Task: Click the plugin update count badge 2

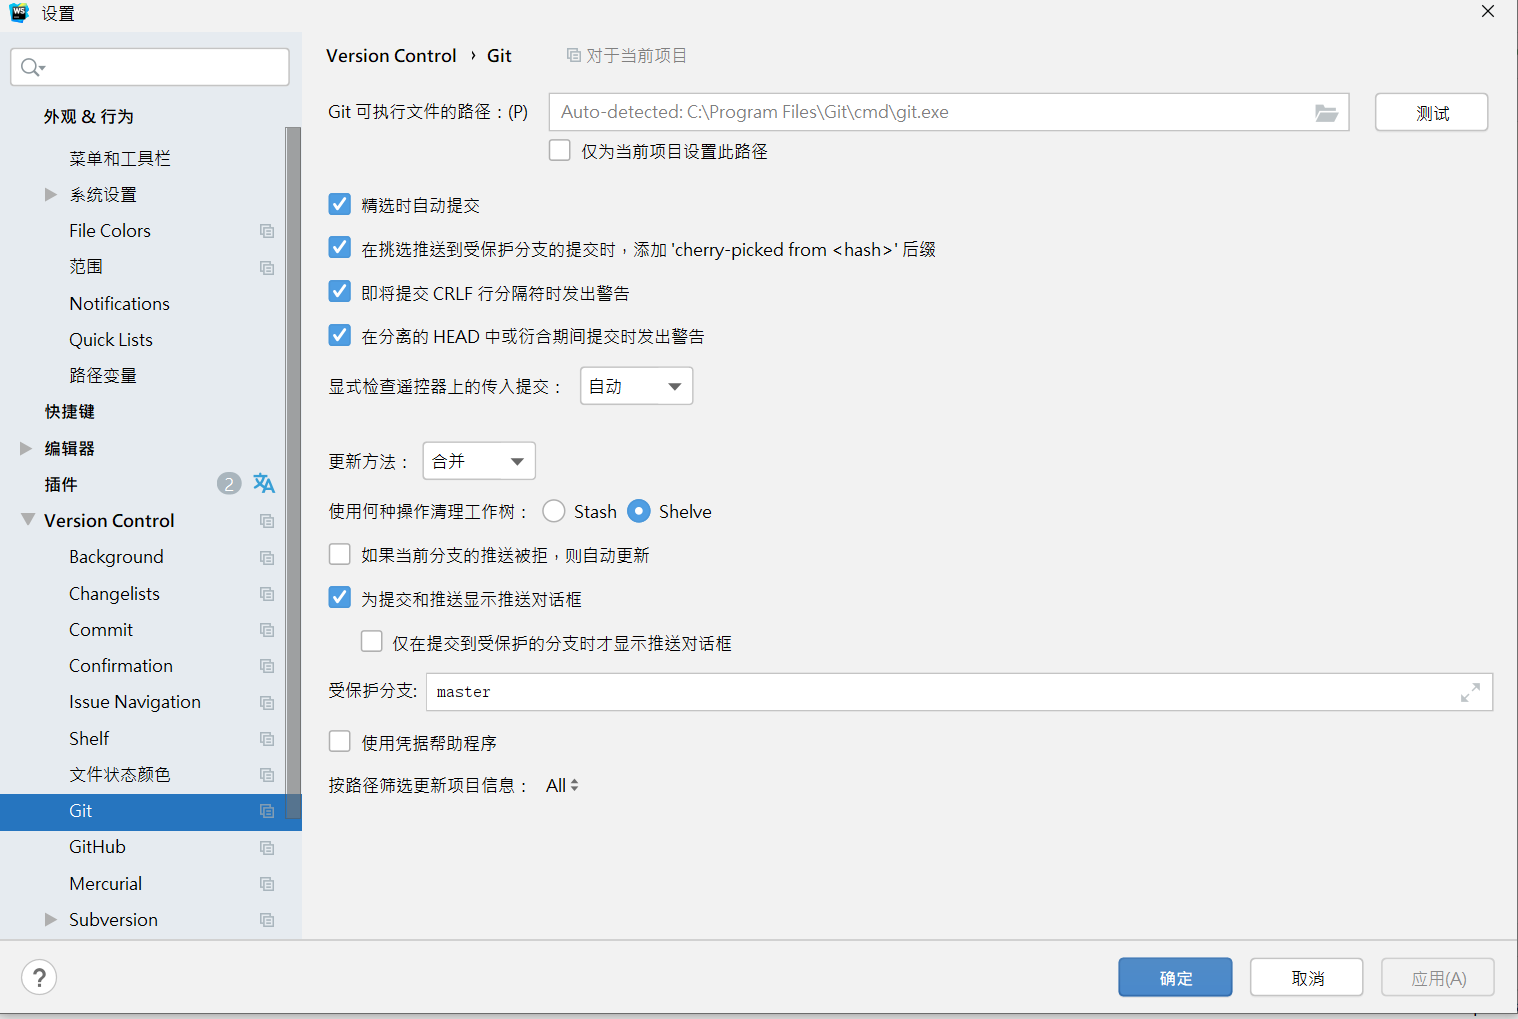Action: tap(229, 484)
